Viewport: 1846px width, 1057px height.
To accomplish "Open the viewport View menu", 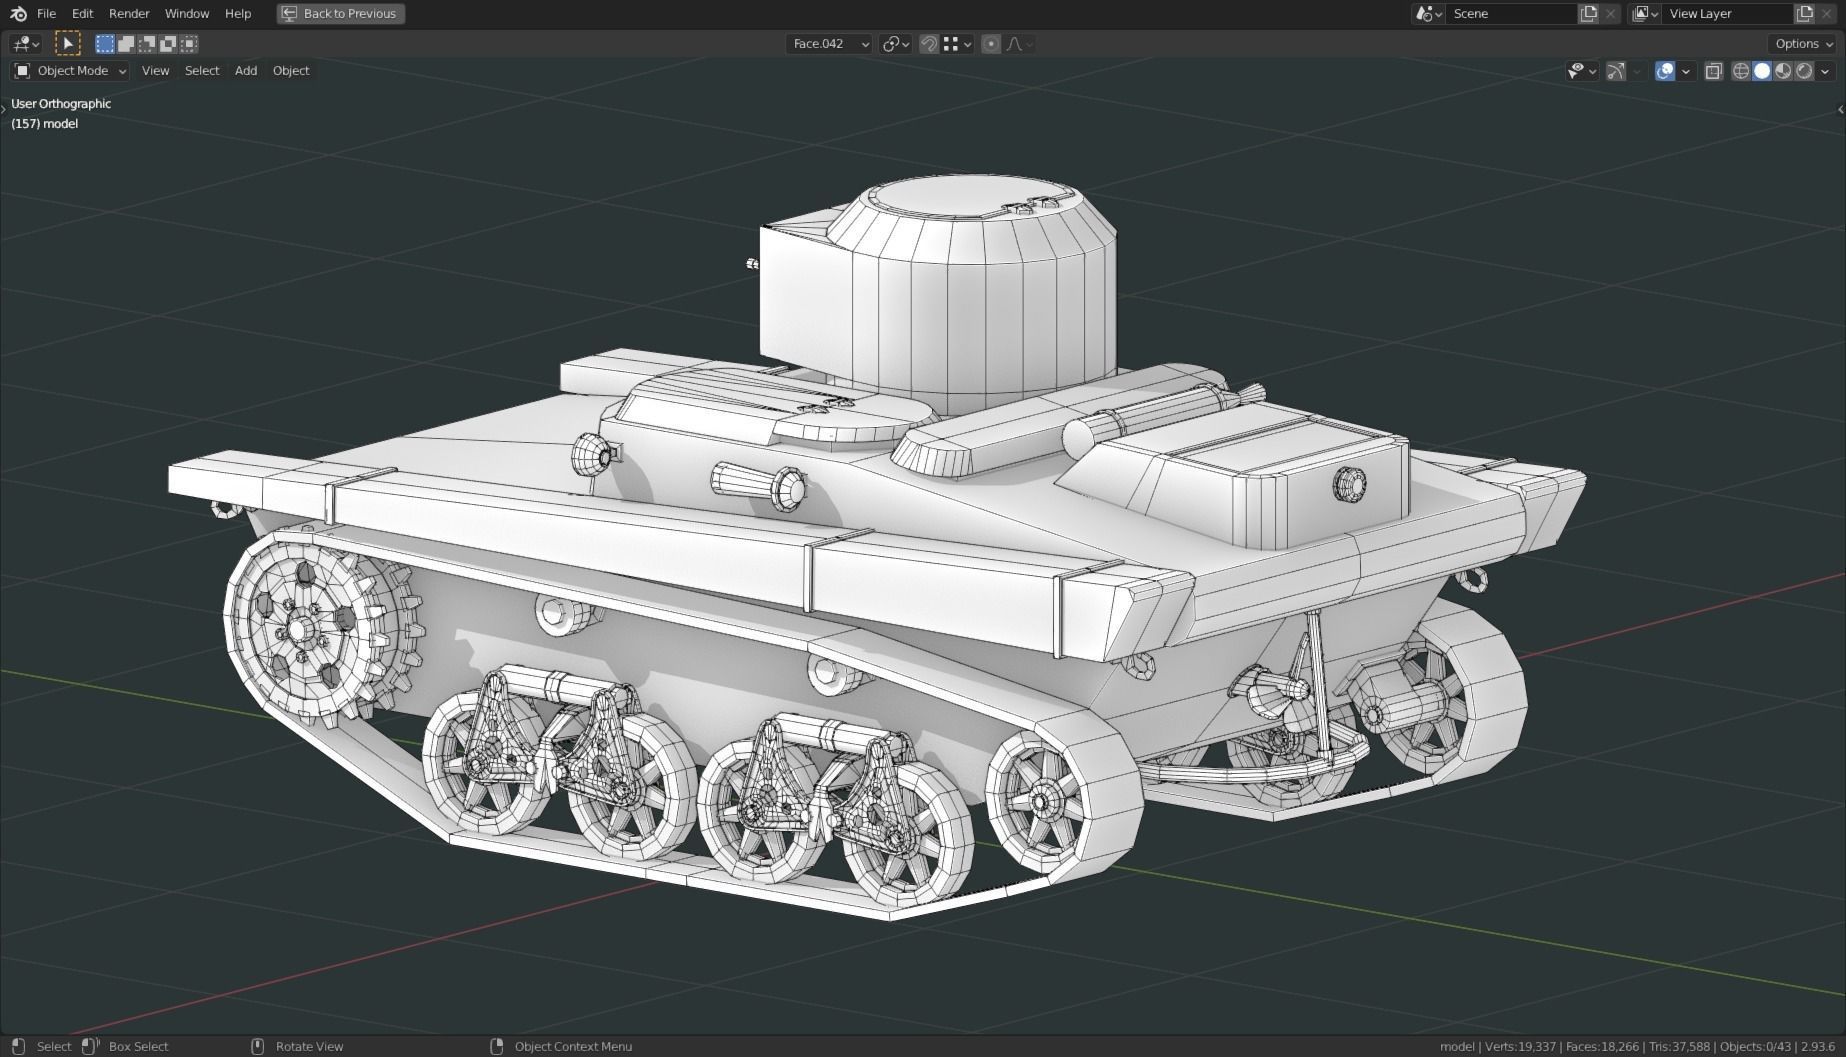I will pos(155,71).
